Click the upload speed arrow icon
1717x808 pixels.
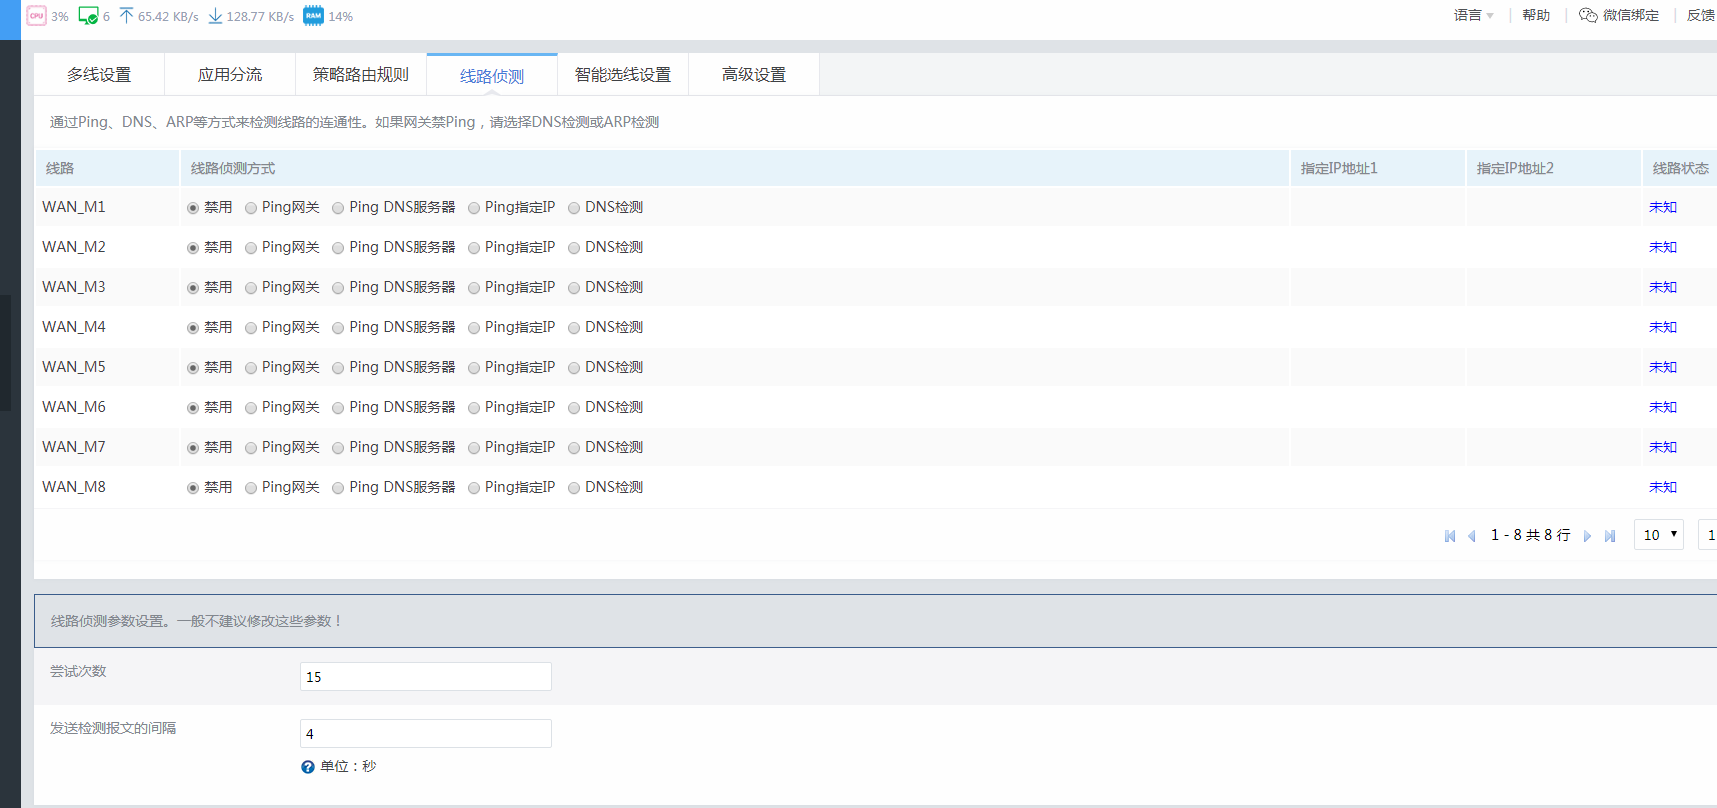[x=126, y=16]
